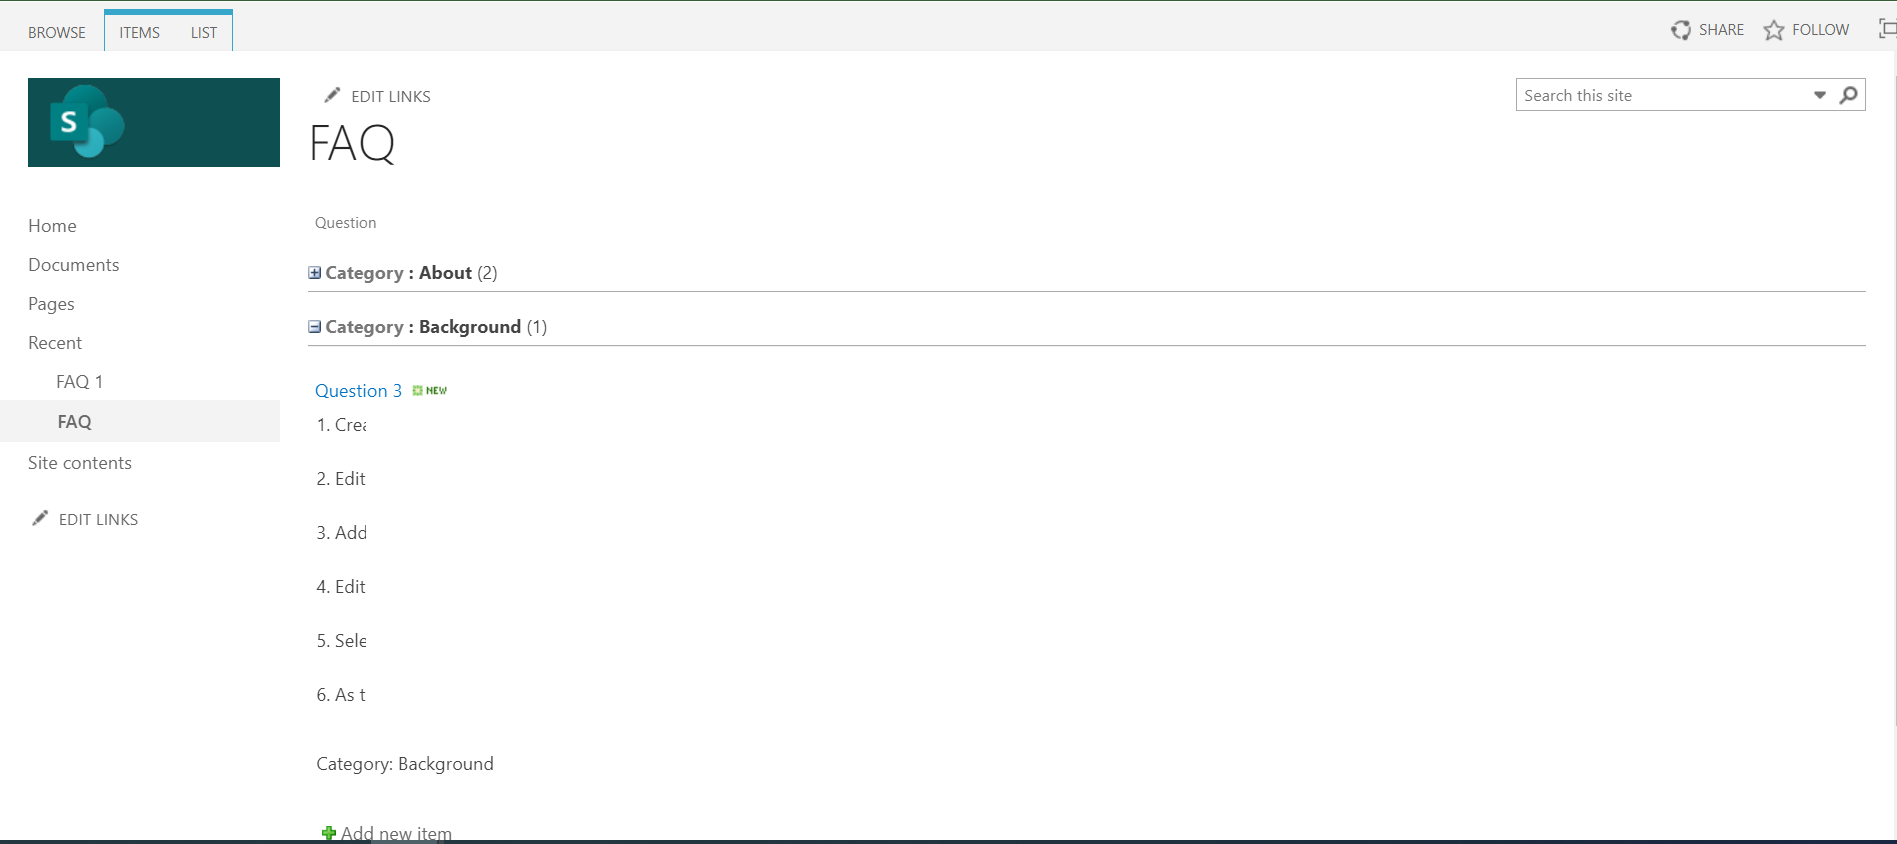Image resolution: width=1897 pixels, height=844 pixels.
Task: Open the search scope dropdown arrow
Action: tap(1820, 95)
